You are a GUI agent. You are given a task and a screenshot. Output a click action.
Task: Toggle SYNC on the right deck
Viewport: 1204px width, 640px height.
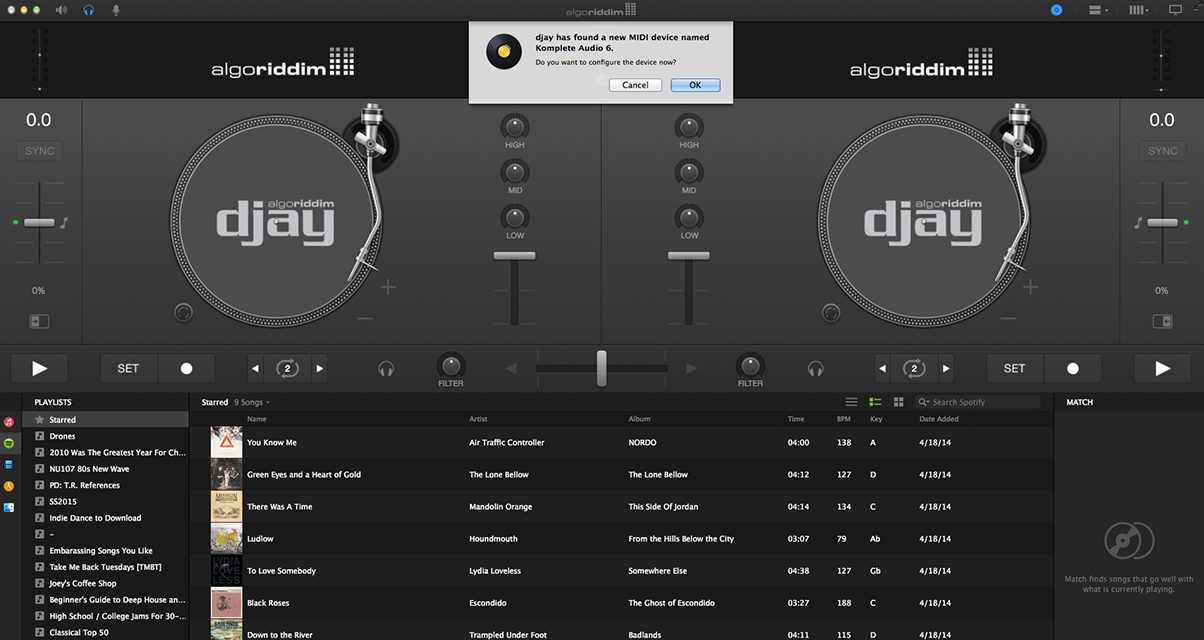[x=1162, y=151]
